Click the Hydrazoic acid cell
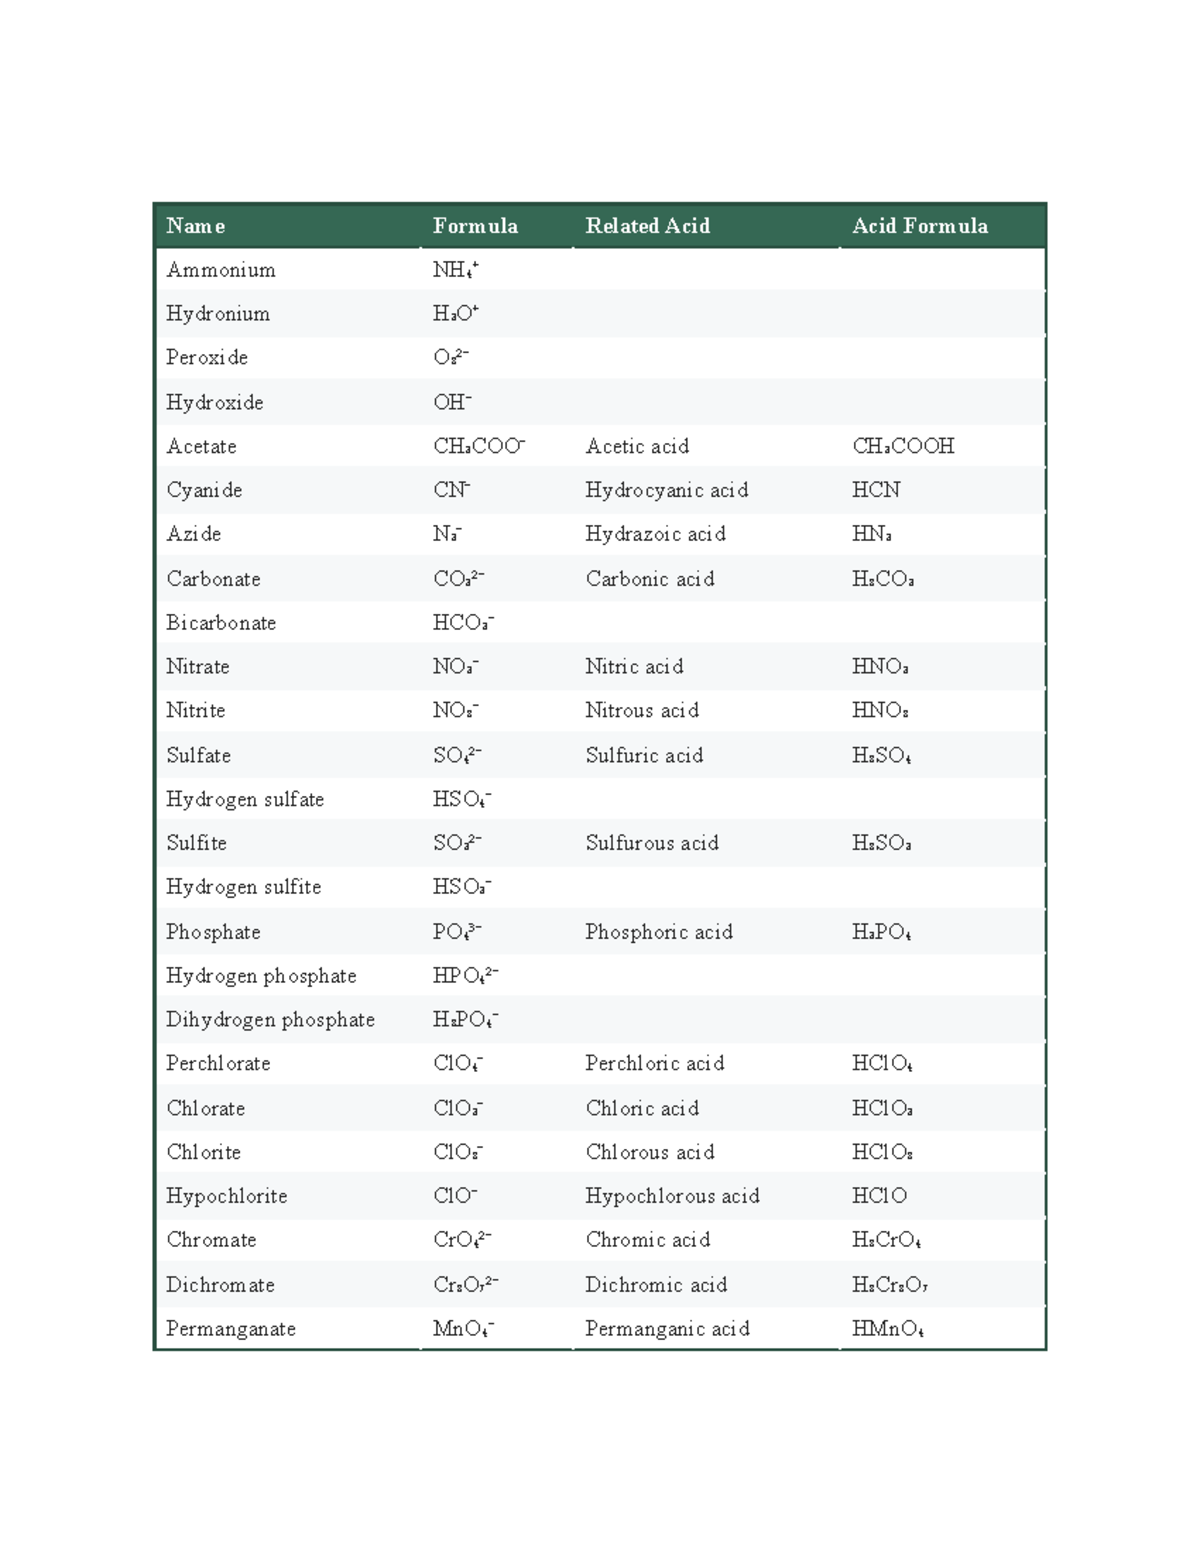 (x=656, y=534)
